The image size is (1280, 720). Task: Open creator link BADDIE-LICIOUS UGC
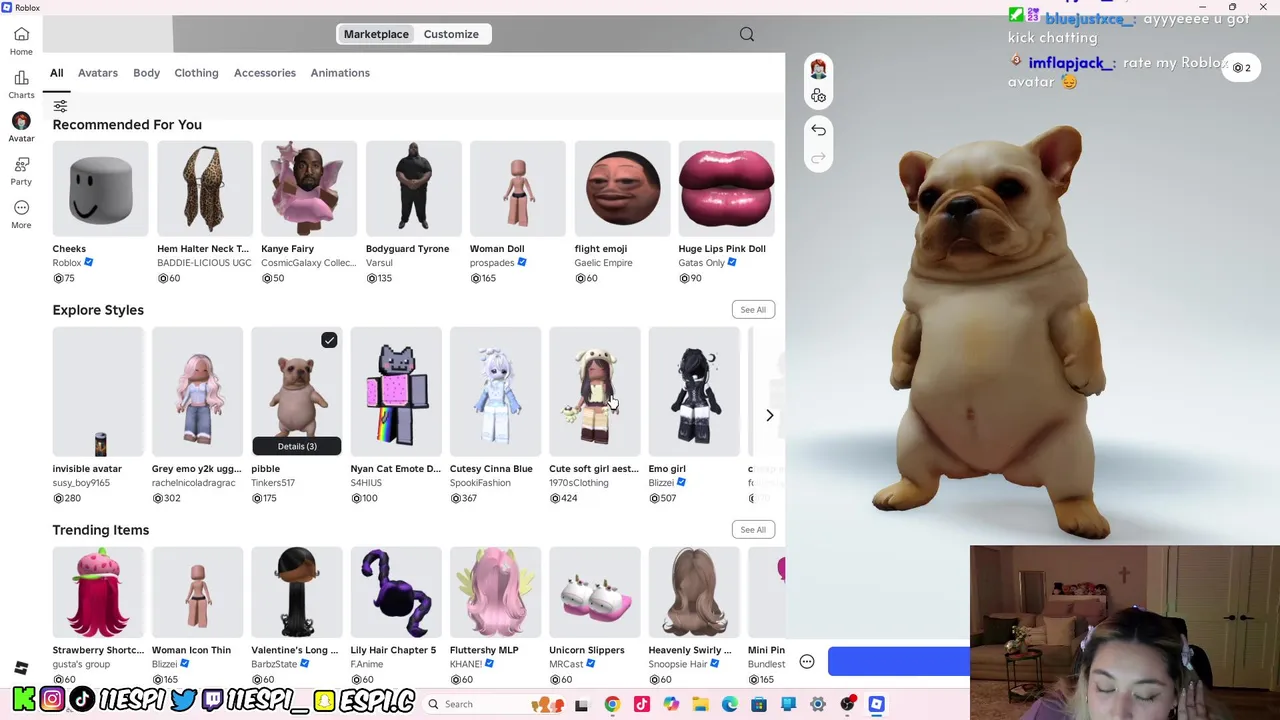[204, 263]
